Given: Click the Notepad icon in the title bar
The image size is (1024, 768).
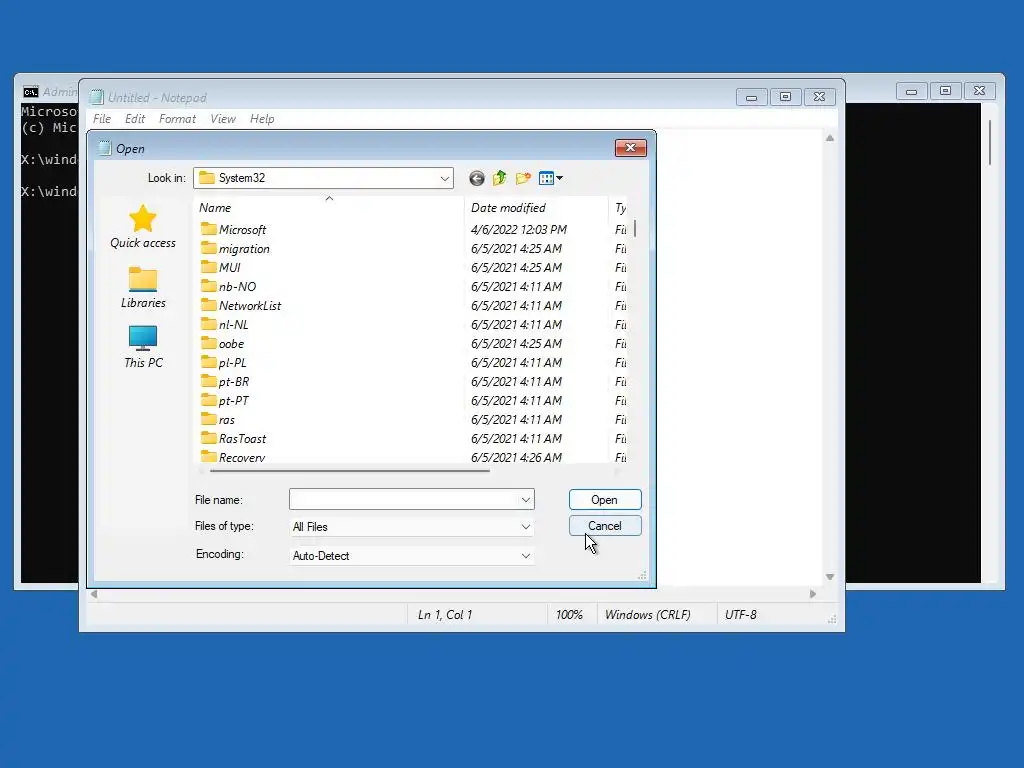Looking at the screenshot, I should (x=97, y=97).
